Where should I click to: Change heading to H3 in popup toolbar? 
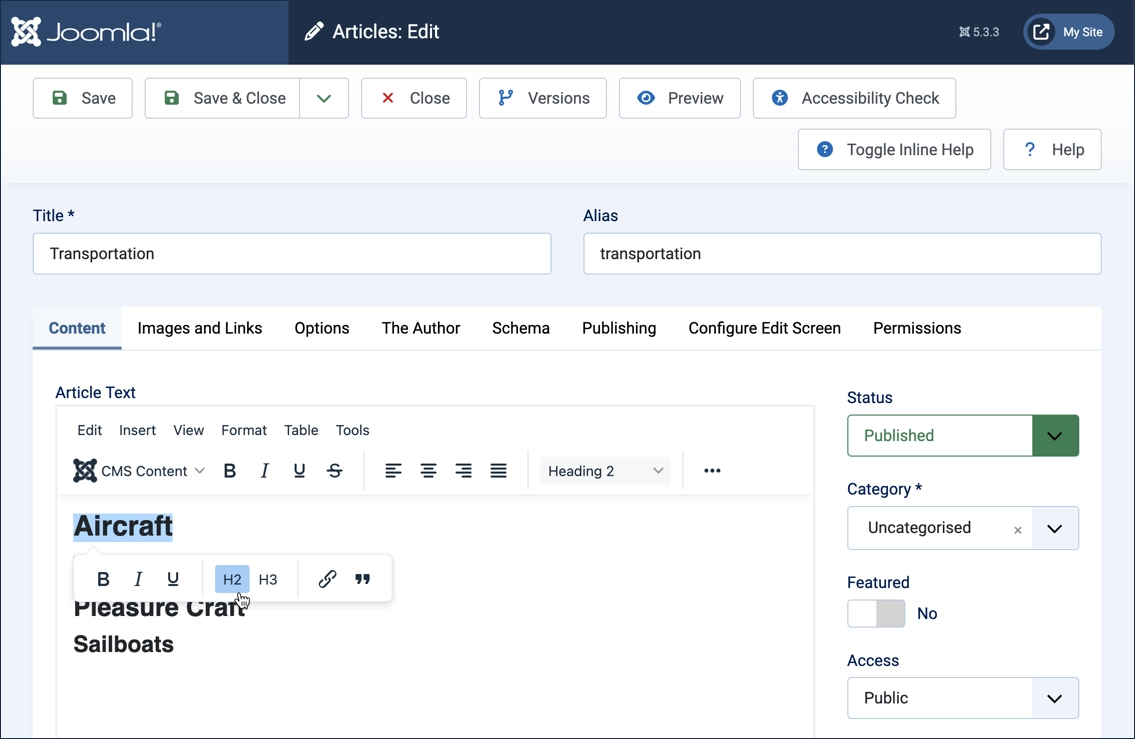click(267, 578)
